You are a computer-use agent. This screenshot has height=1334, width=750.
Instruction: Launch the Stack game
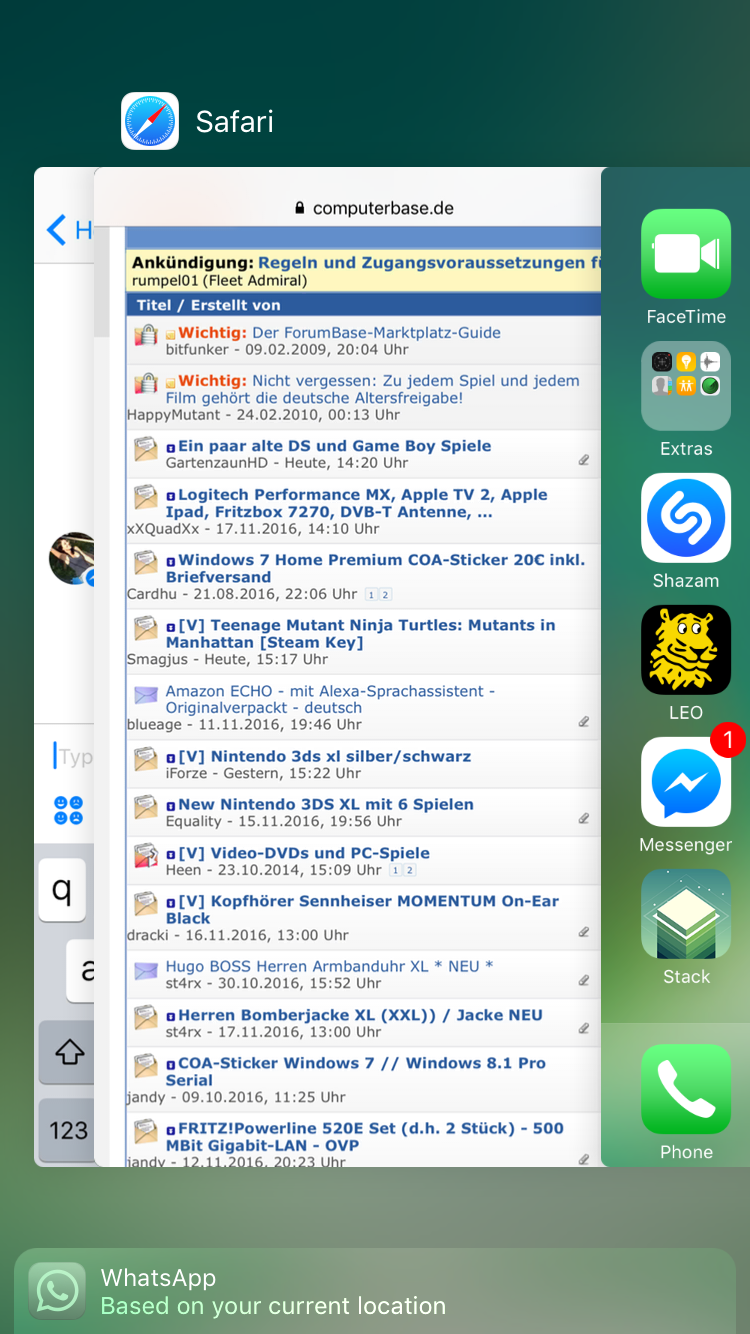[686, 914]
